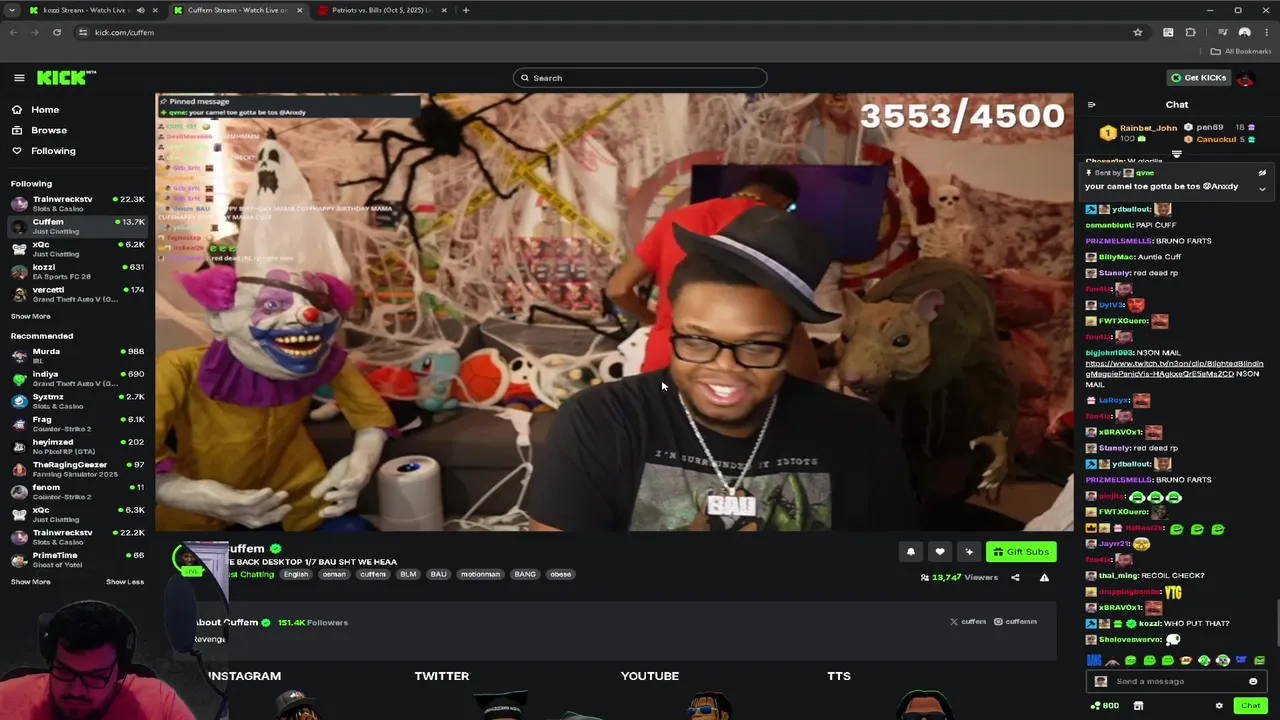Open the user profile avatar
Image resolution: width=1280 pixels, height=720 pixels.
[x=1244, y=78]
